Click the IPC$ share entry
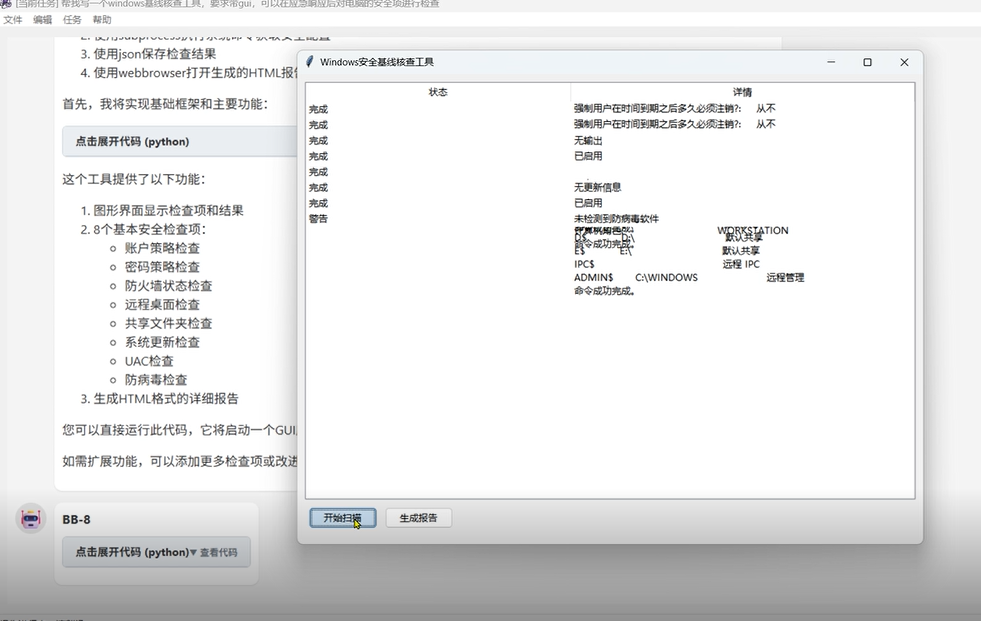 click(584, 264)
